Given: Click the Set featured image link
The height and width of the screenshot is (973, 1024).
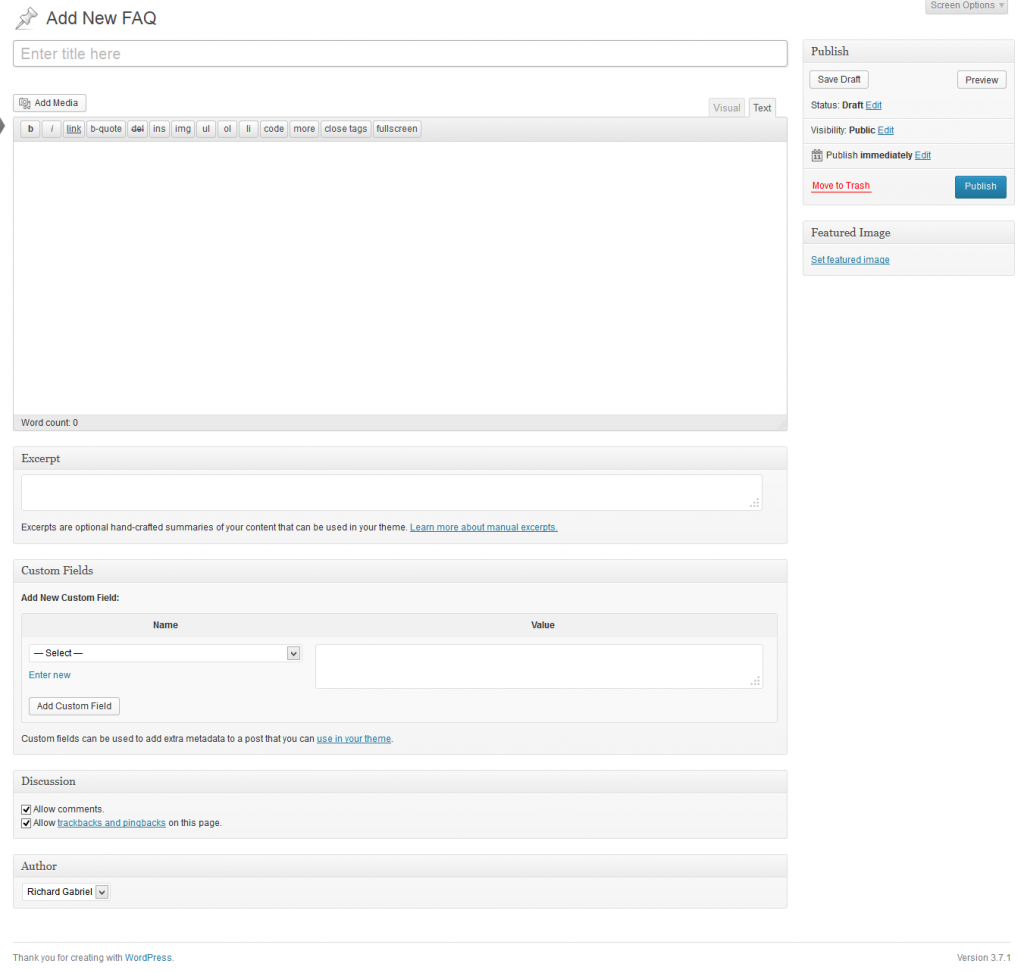Looking at the screenshot, I should (x=850, y=260).
